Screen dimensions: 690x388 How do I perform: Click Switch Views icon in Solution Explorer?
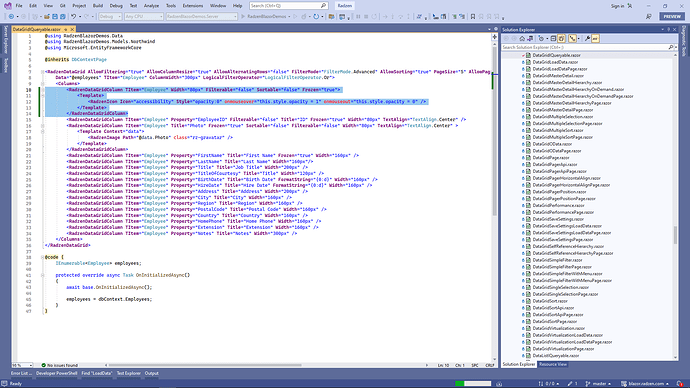pos(530,39)
